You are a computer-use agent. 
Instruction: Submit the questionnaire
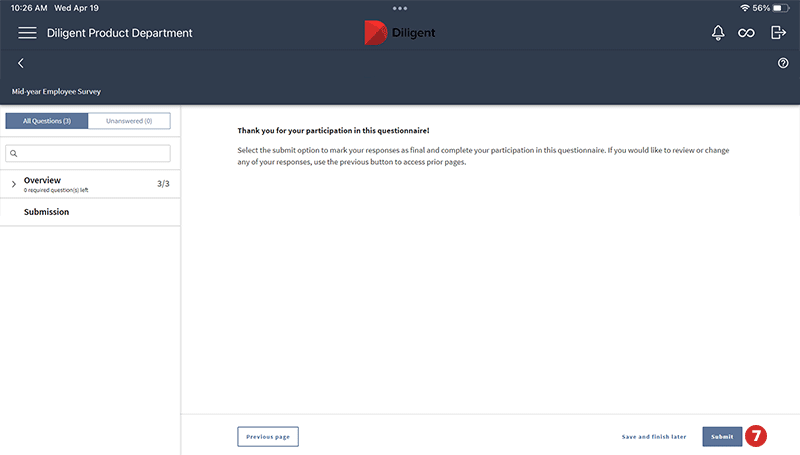click(x=722, y=436)
